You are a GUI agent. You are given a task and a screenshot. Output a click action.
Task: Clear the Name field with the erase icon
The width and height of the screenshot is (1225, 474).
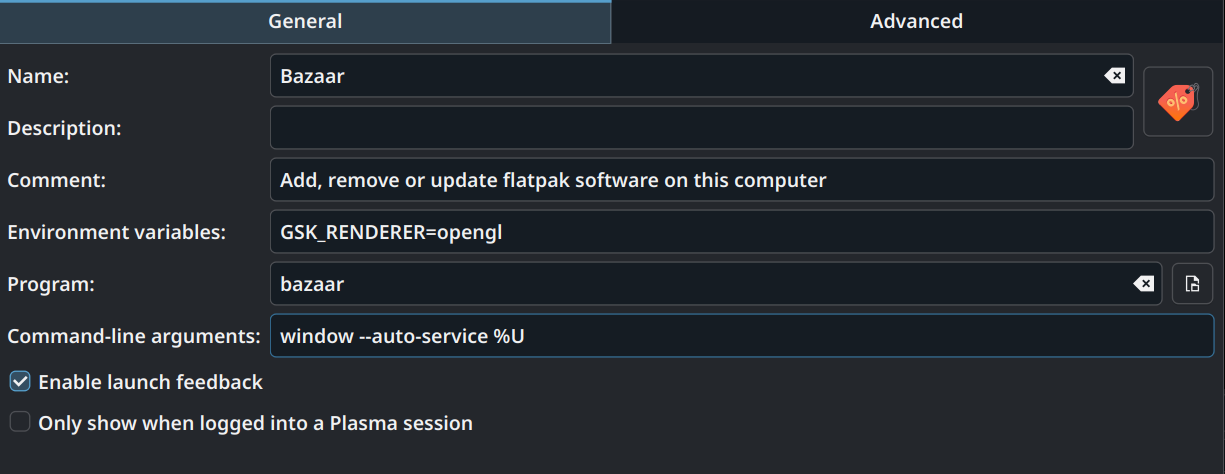(1114, 76)
